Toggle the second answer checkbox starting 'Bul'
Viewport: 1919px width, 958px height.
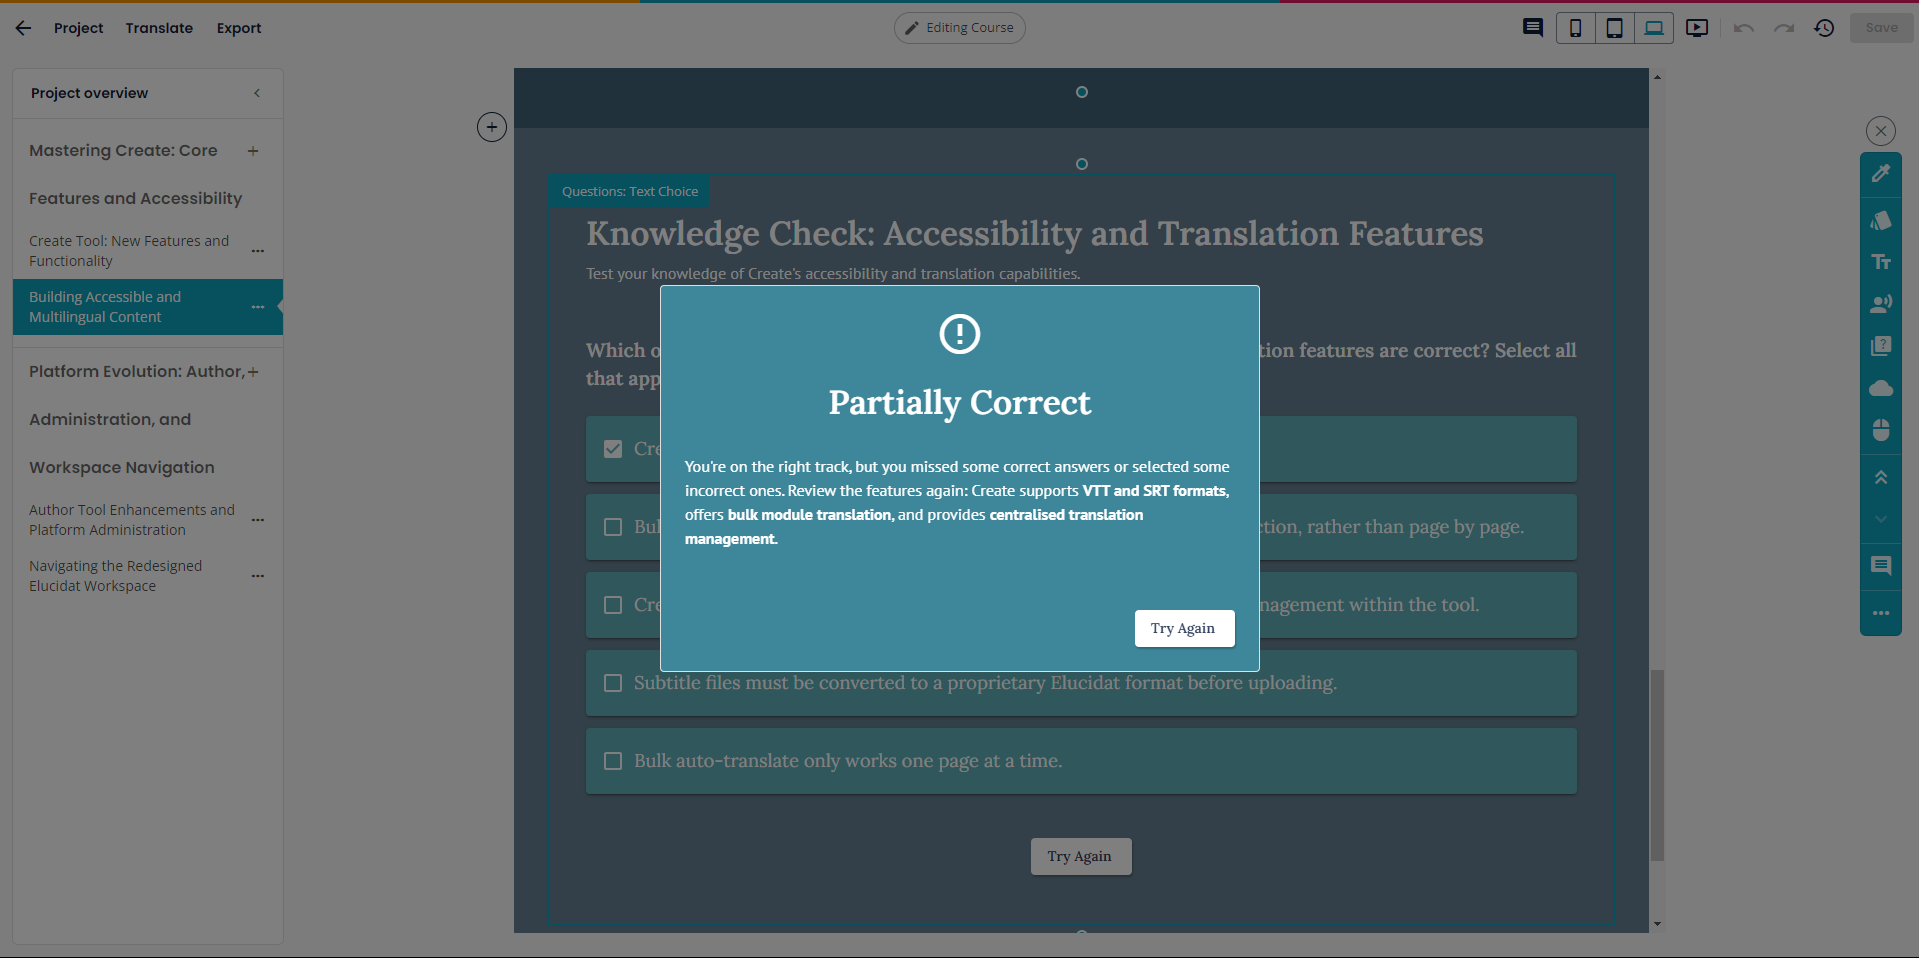(x=613, y=527)
